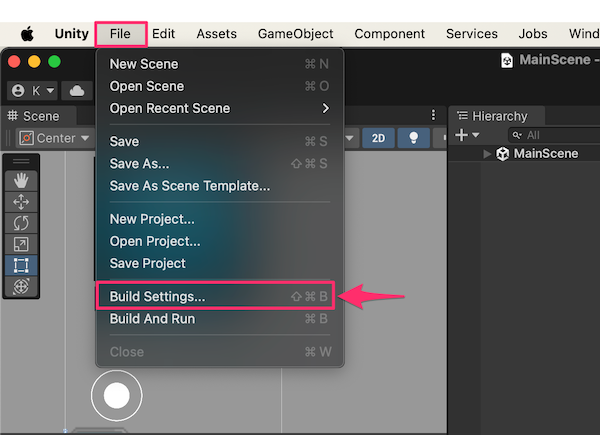Open the Assets menu
600x435 pixels.
click(216, 34)
